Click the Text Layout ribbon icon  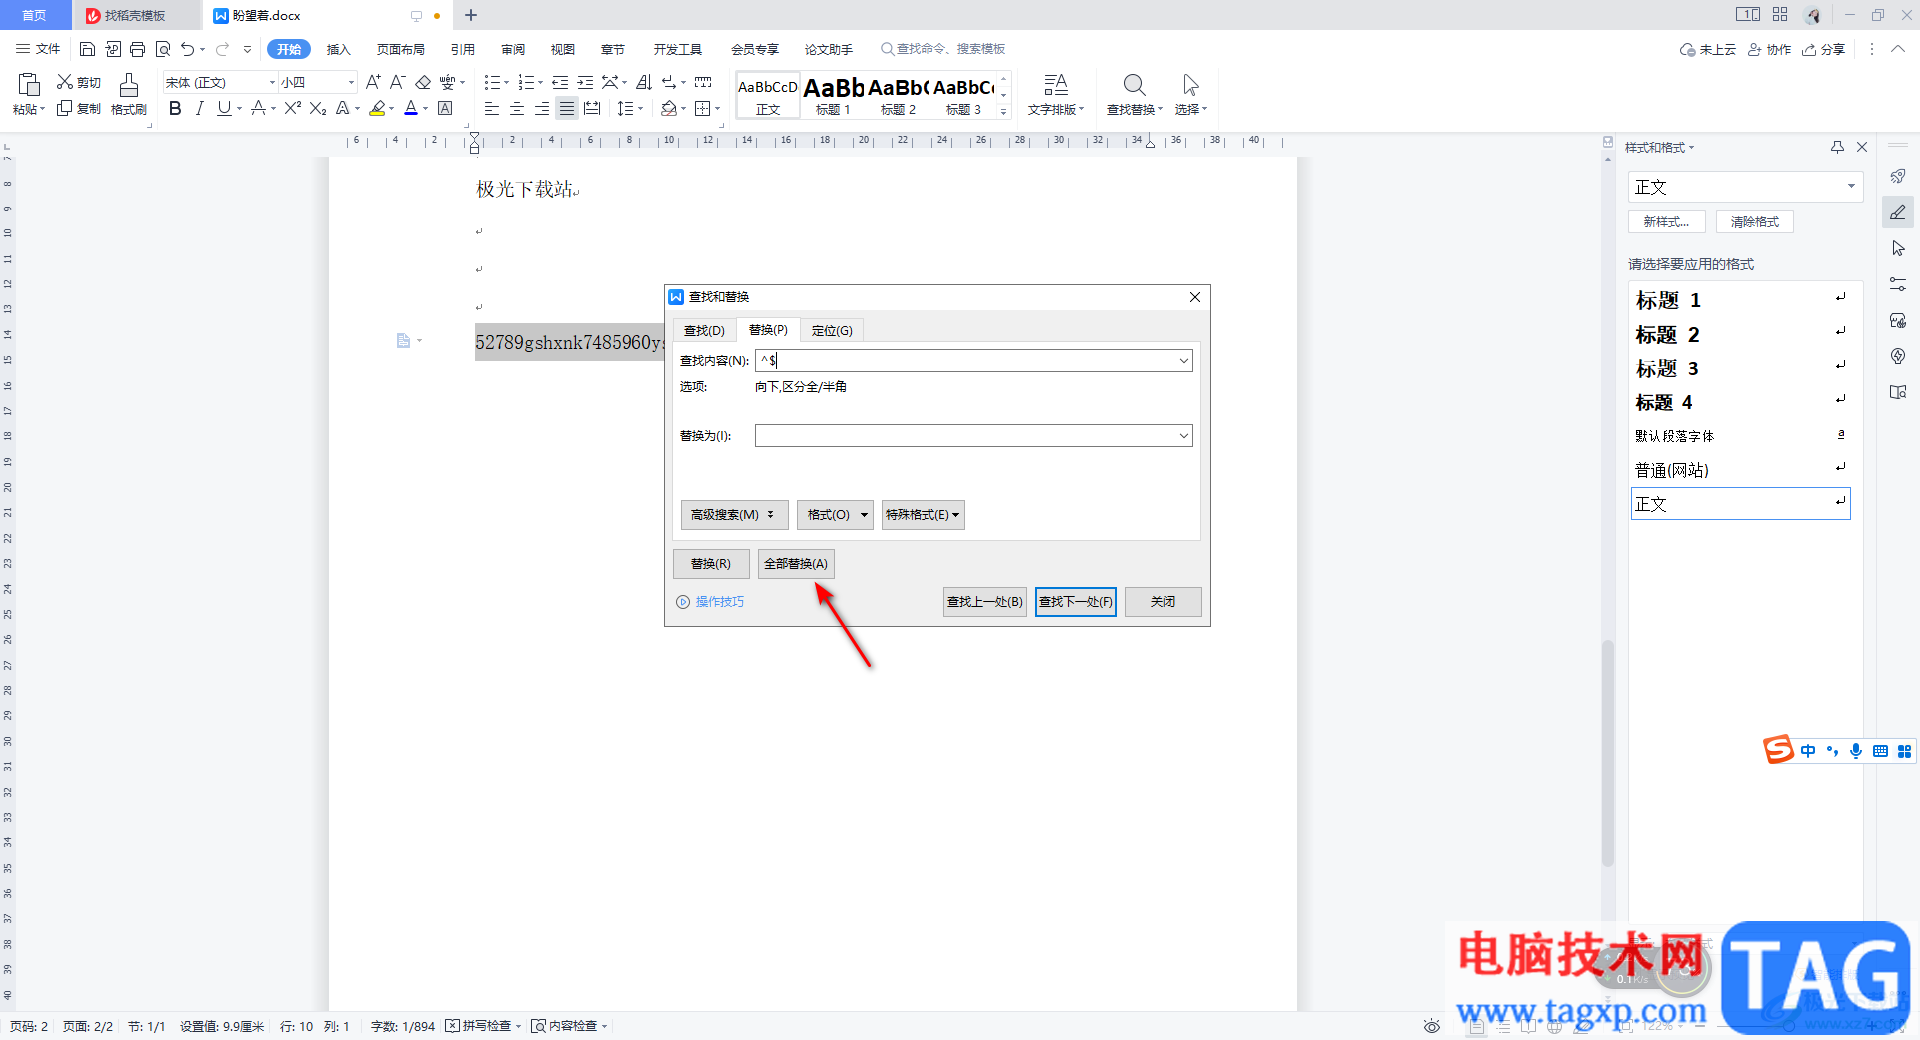coord(1056,85)
